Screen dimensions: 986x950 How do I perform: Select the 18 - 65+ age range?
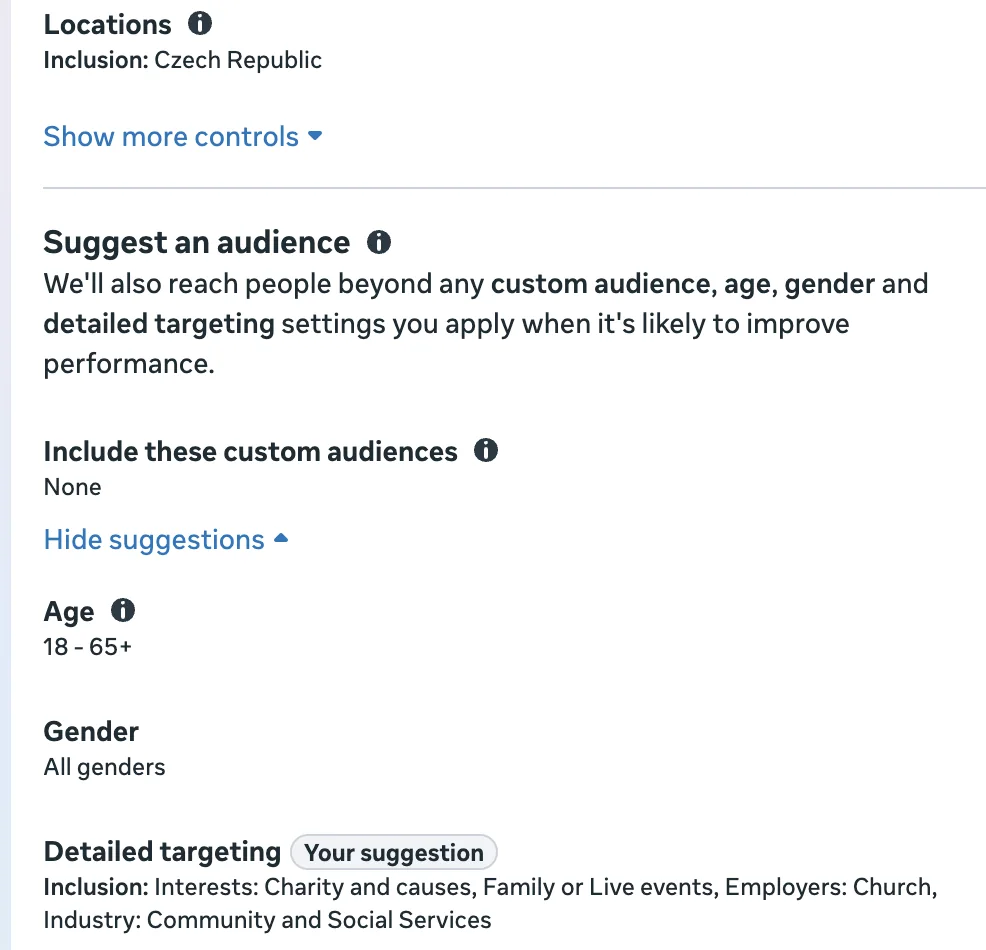click(x=87, y=647)
